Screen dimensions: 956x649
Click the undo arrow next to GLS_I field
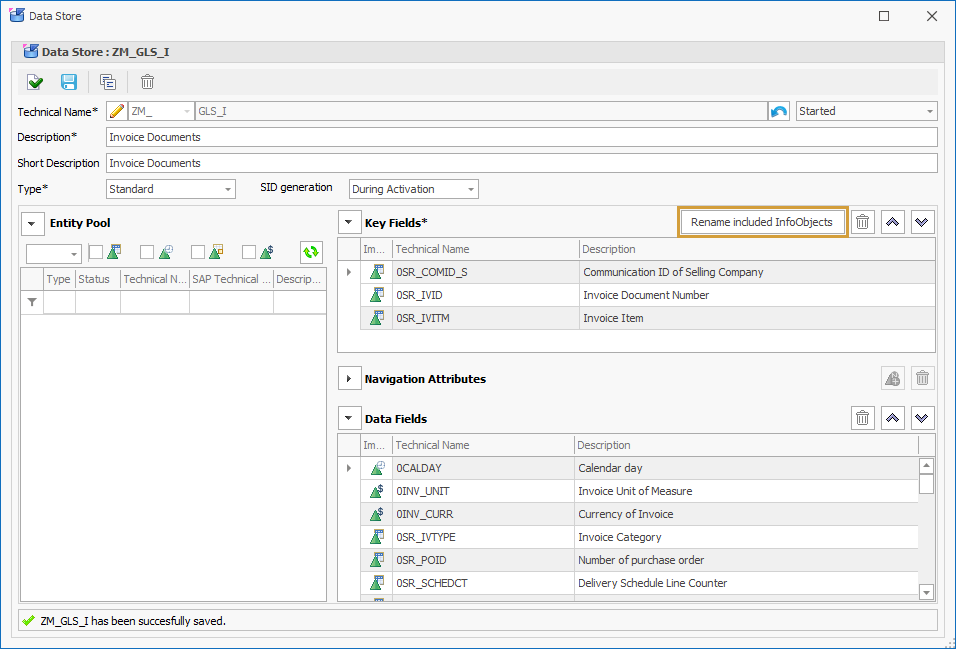778,110
